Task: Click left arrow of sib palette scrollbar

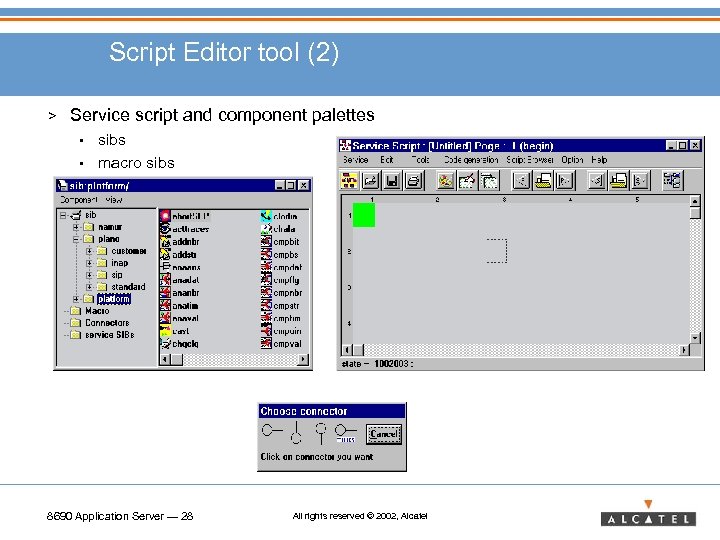Action: [165, 360]
